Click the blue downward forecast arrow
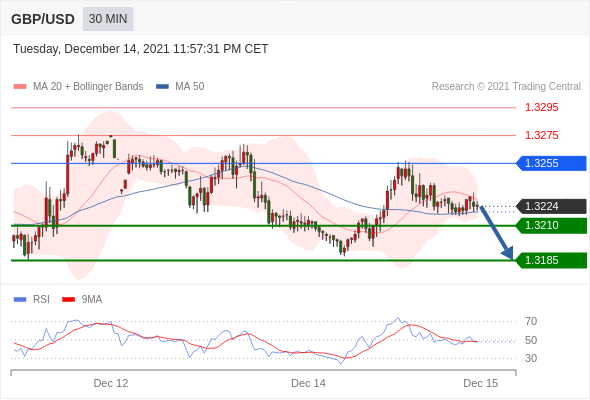The width and height of the screenshot is (590, 400). [x=497, y=232]
